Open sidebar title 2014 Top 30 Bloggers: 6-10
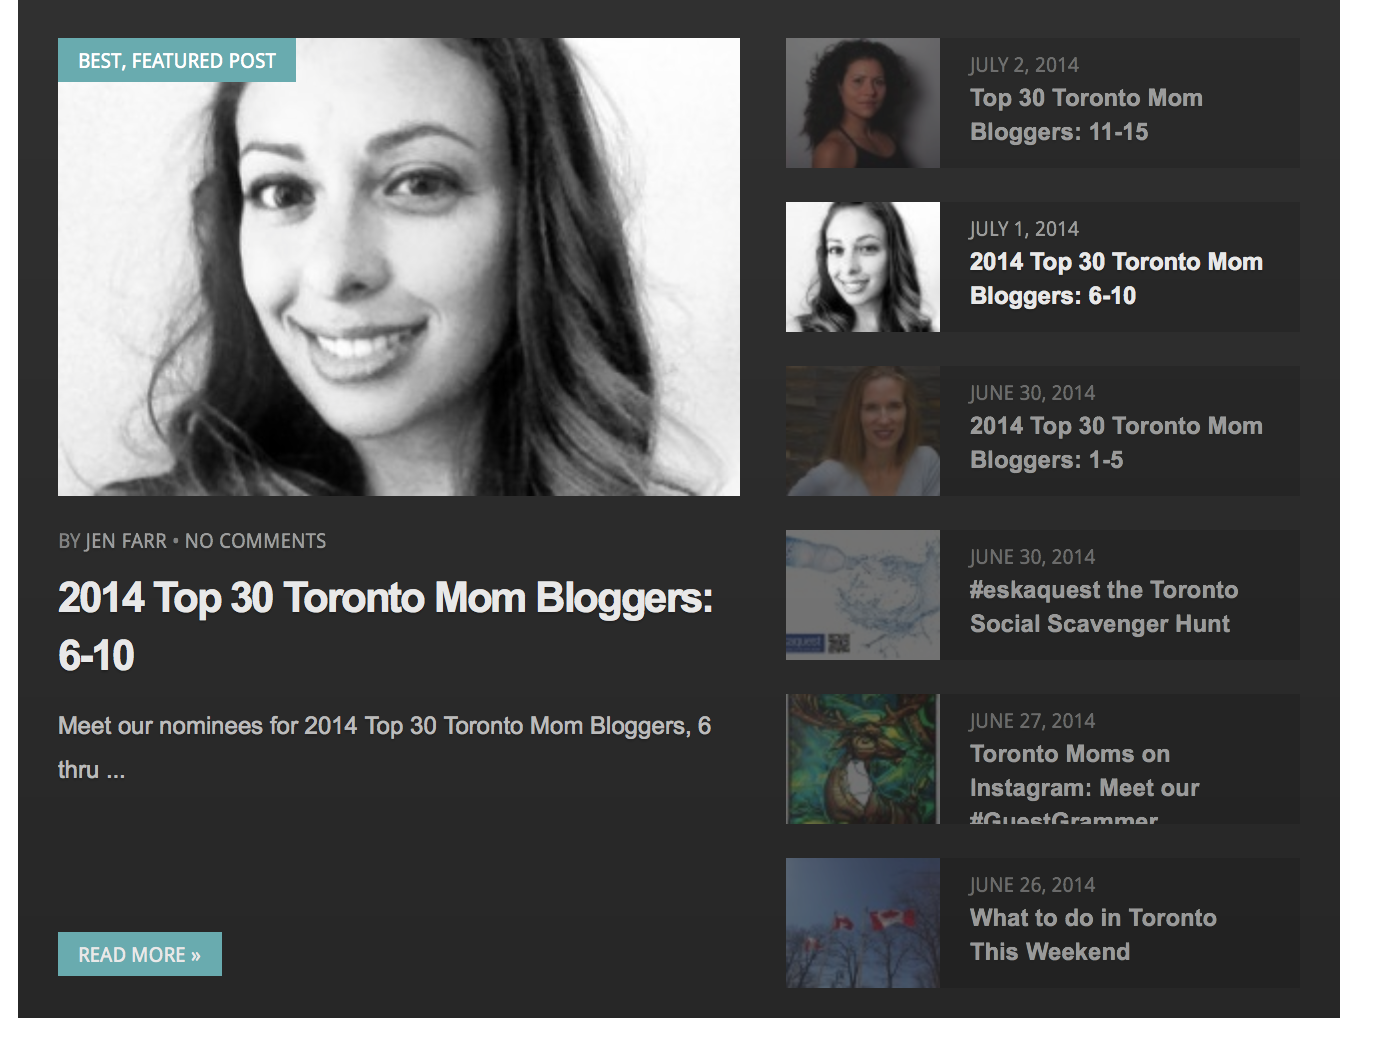The image size is (1376, 1042). pos(1116,279)
